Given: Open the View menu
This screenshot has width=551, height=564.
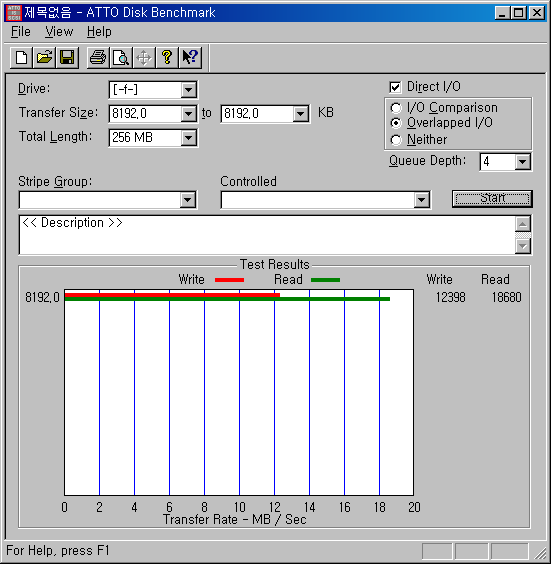Looking at the screenshot, I should click(59, 32).
